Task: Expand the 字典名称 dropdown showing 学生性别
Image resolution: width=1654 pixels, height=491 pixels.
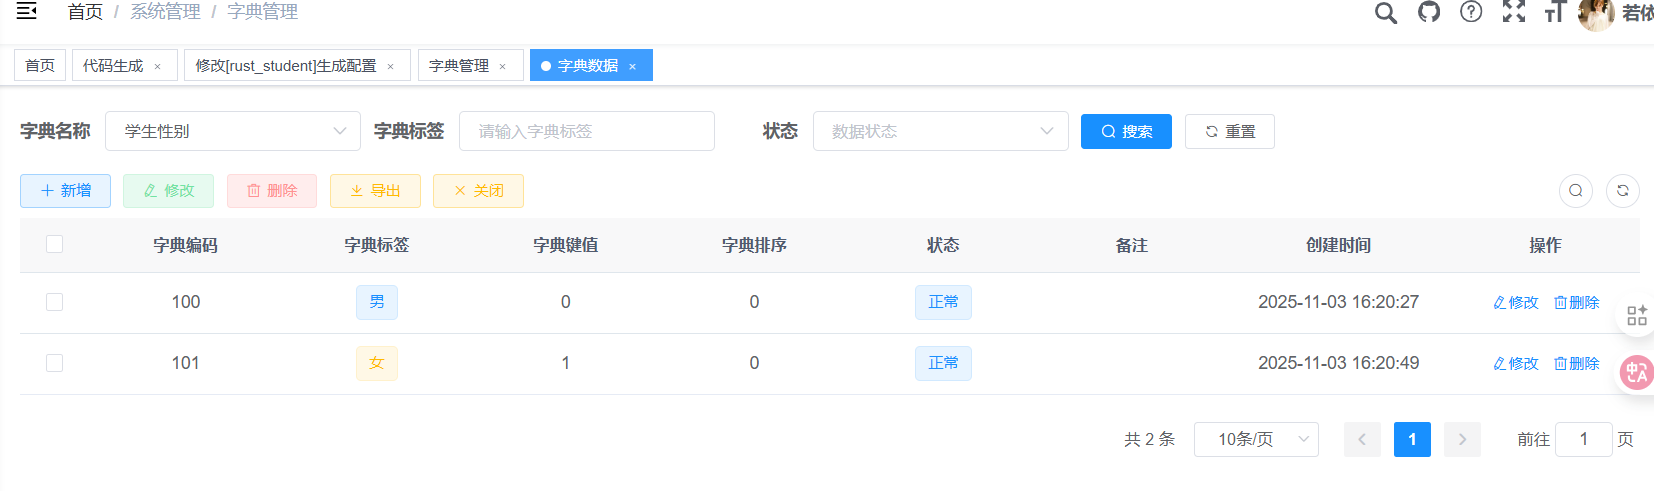Action: 232,131
